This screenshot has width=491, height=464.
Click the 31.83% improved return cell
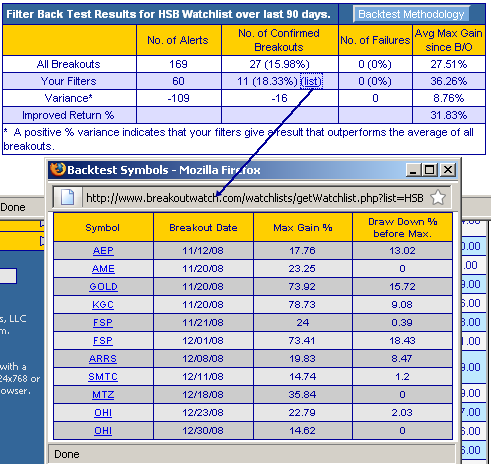point(449,115)
